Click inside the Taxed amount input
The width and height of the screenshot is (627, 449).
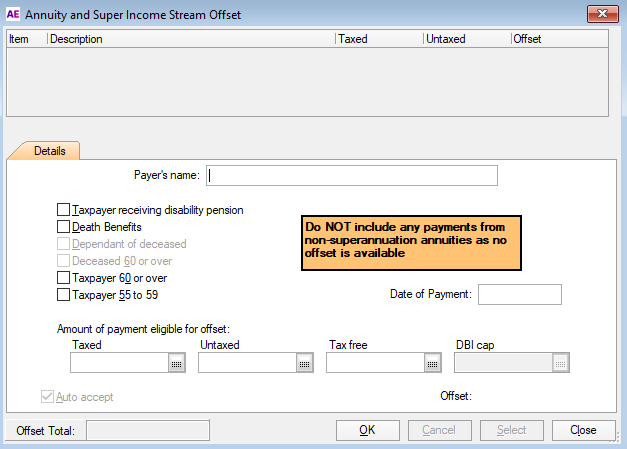pos(119,364)
